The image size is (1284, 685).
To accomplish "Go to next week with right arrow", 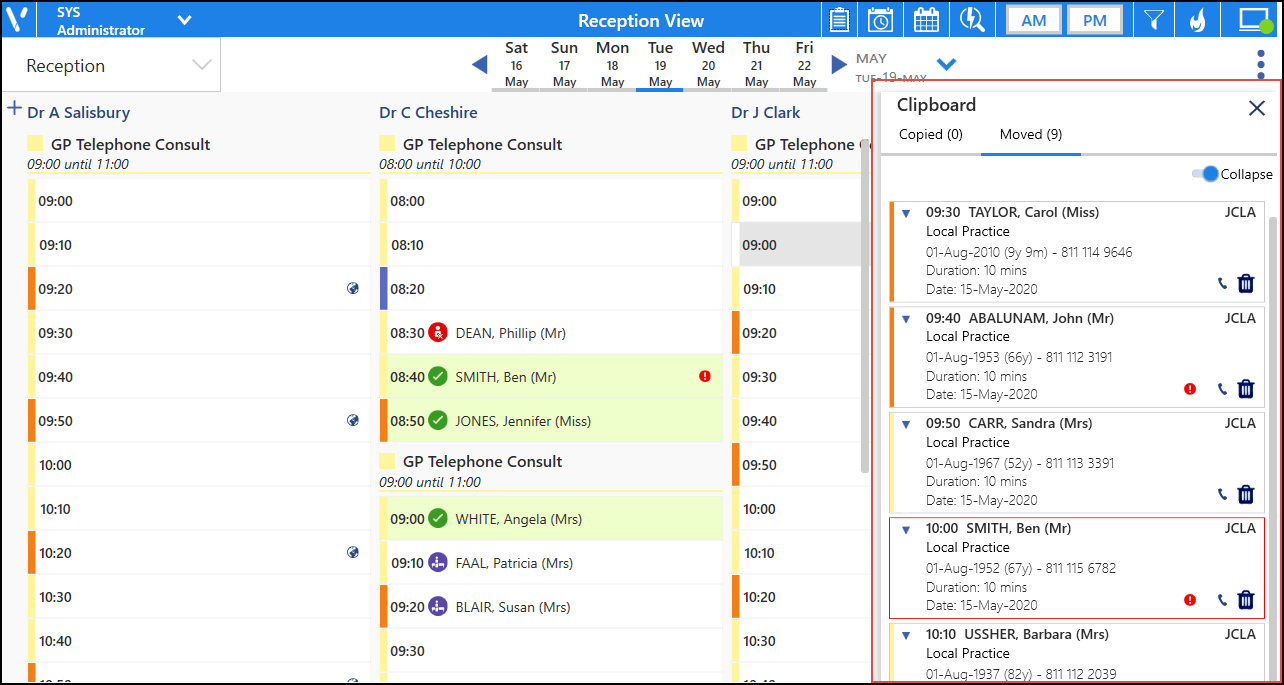I will (838, 65).
